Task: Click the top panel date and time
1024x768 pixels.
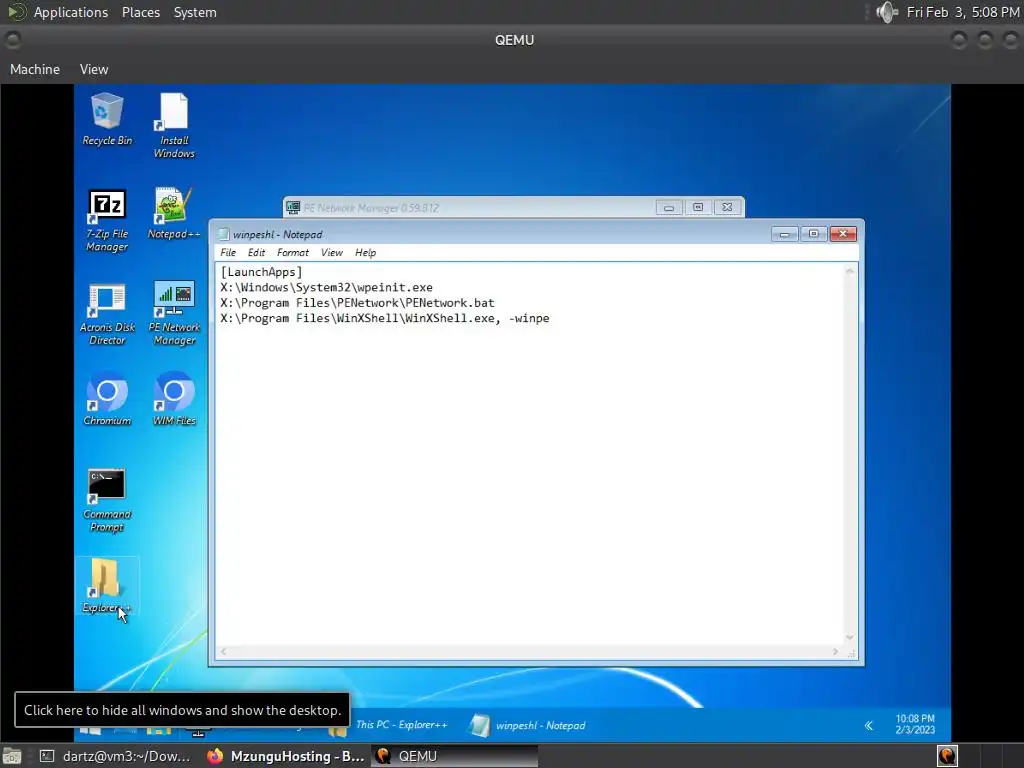Action: 963,12
